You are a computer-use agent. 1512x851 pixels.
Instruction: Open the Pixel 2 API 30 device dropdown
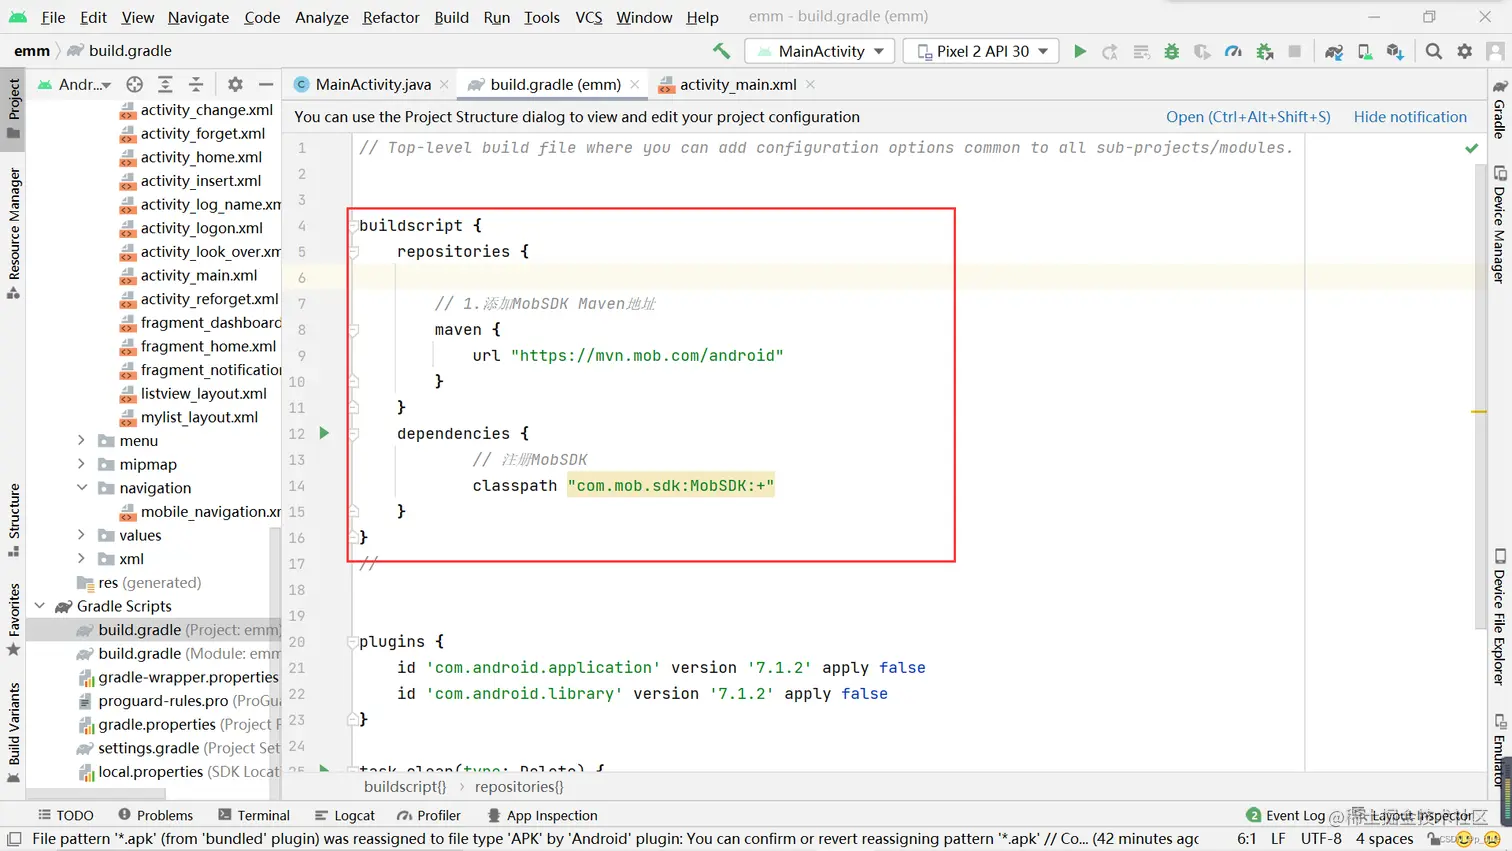click(981, 51)
